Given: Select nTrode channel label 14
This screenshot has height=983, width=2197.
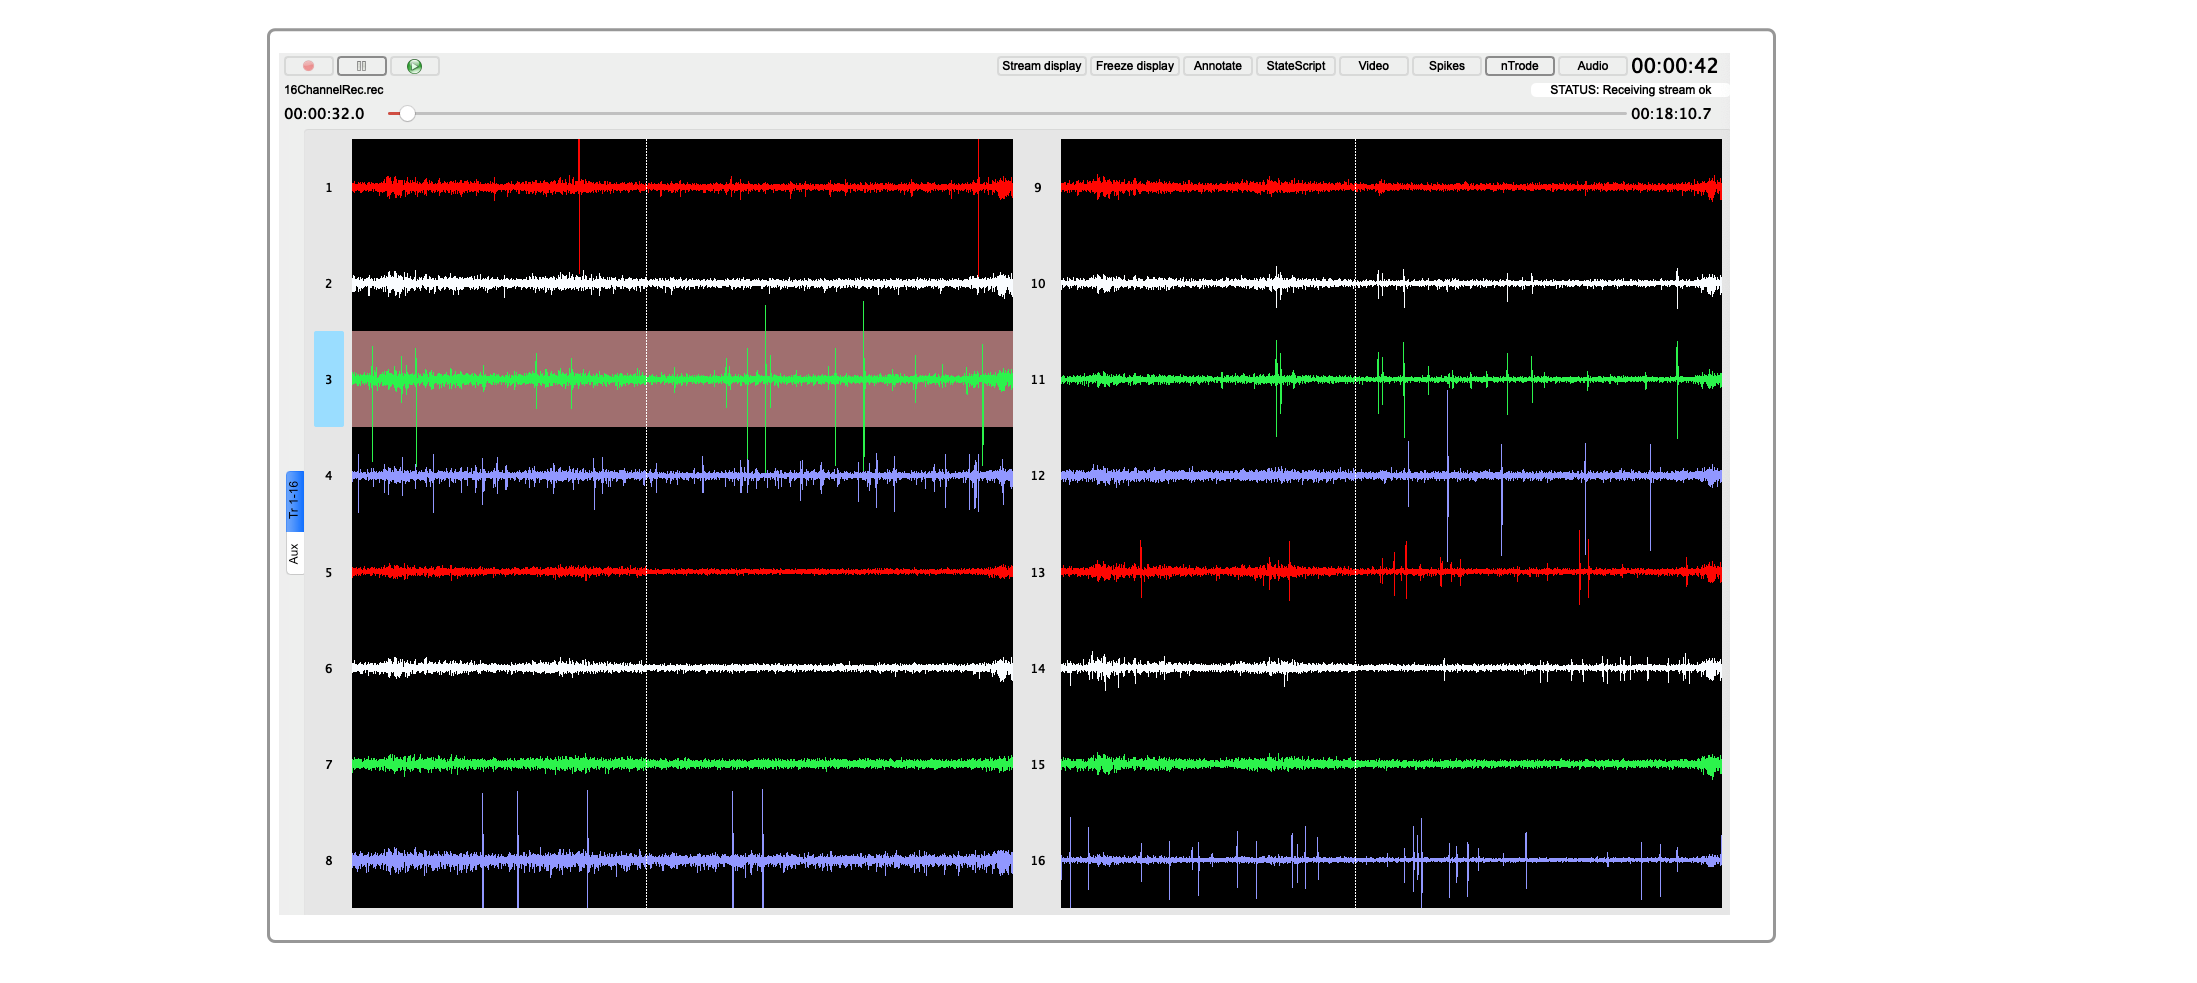Looking at the screenshot, I should tap(1038, 668).
